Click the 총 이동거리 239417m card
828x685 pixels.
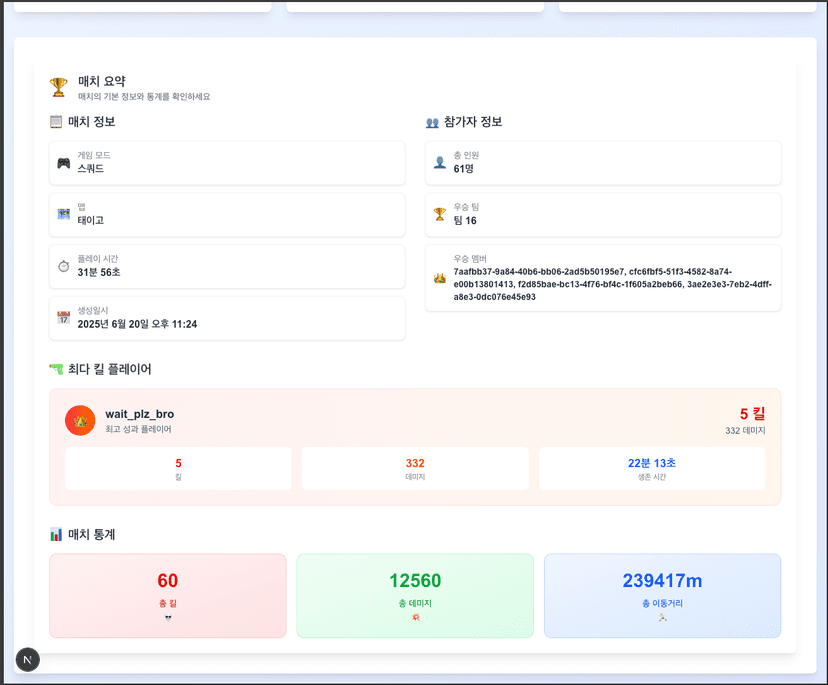click(x=662, y=595)
